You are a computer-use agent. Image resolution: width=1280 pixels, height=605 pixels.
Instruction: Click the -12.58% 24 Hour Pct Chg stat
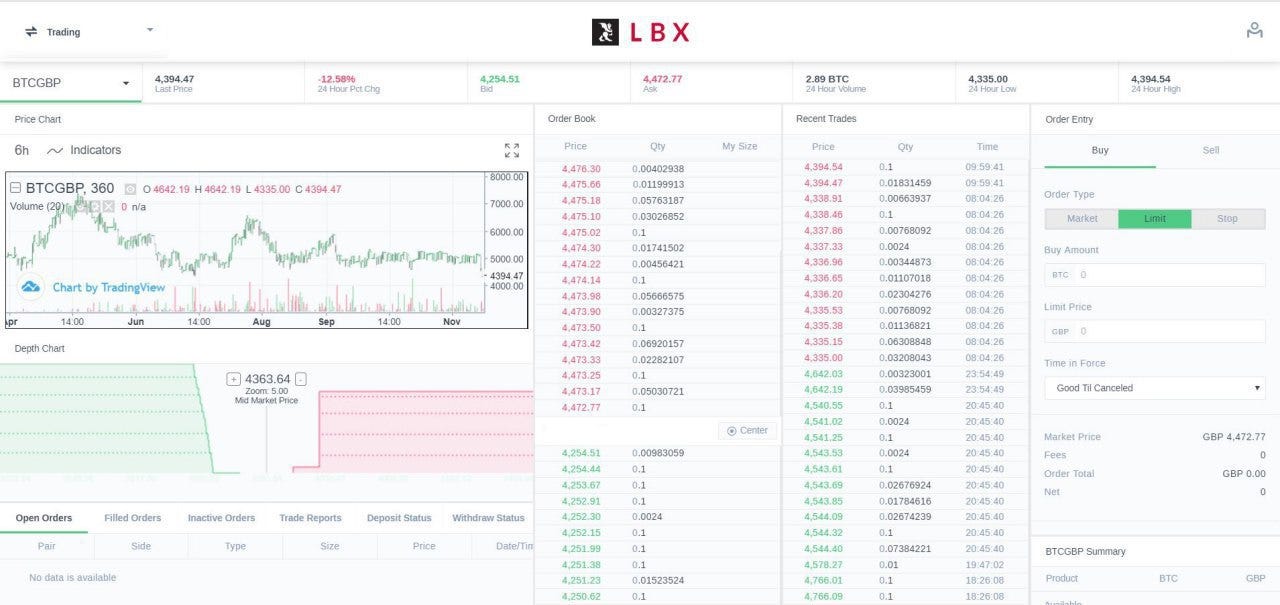pos(348,83)
